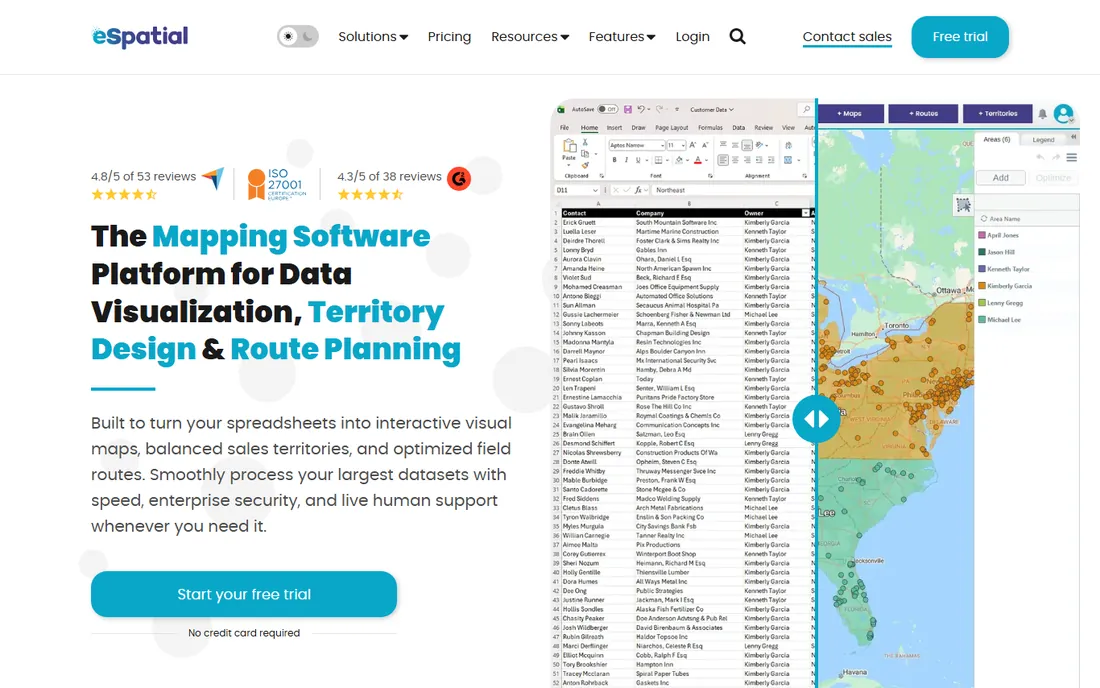Viewport: 1100px width, 688px height.
Task: Click the Add area button
Action: pyautogui.click(x=1000, y=178)
